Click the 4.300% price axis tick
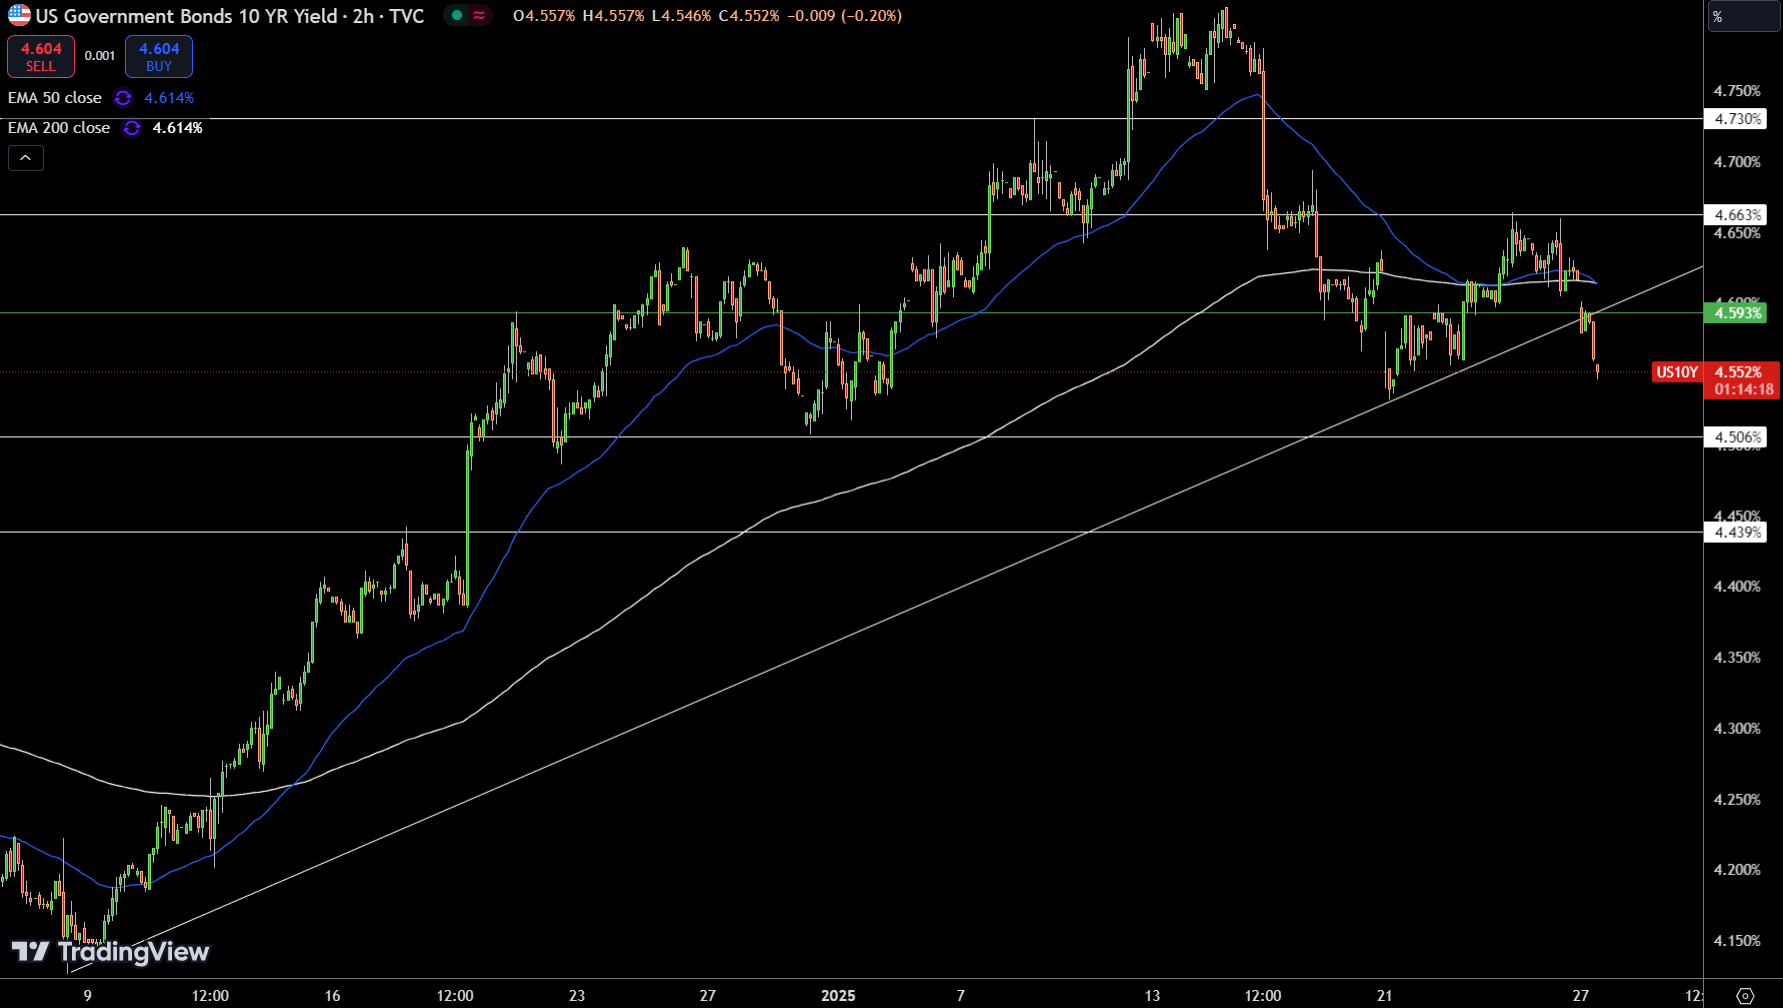The height and width of the screenshot is (1008, 1783). [x=1737, y=728]
